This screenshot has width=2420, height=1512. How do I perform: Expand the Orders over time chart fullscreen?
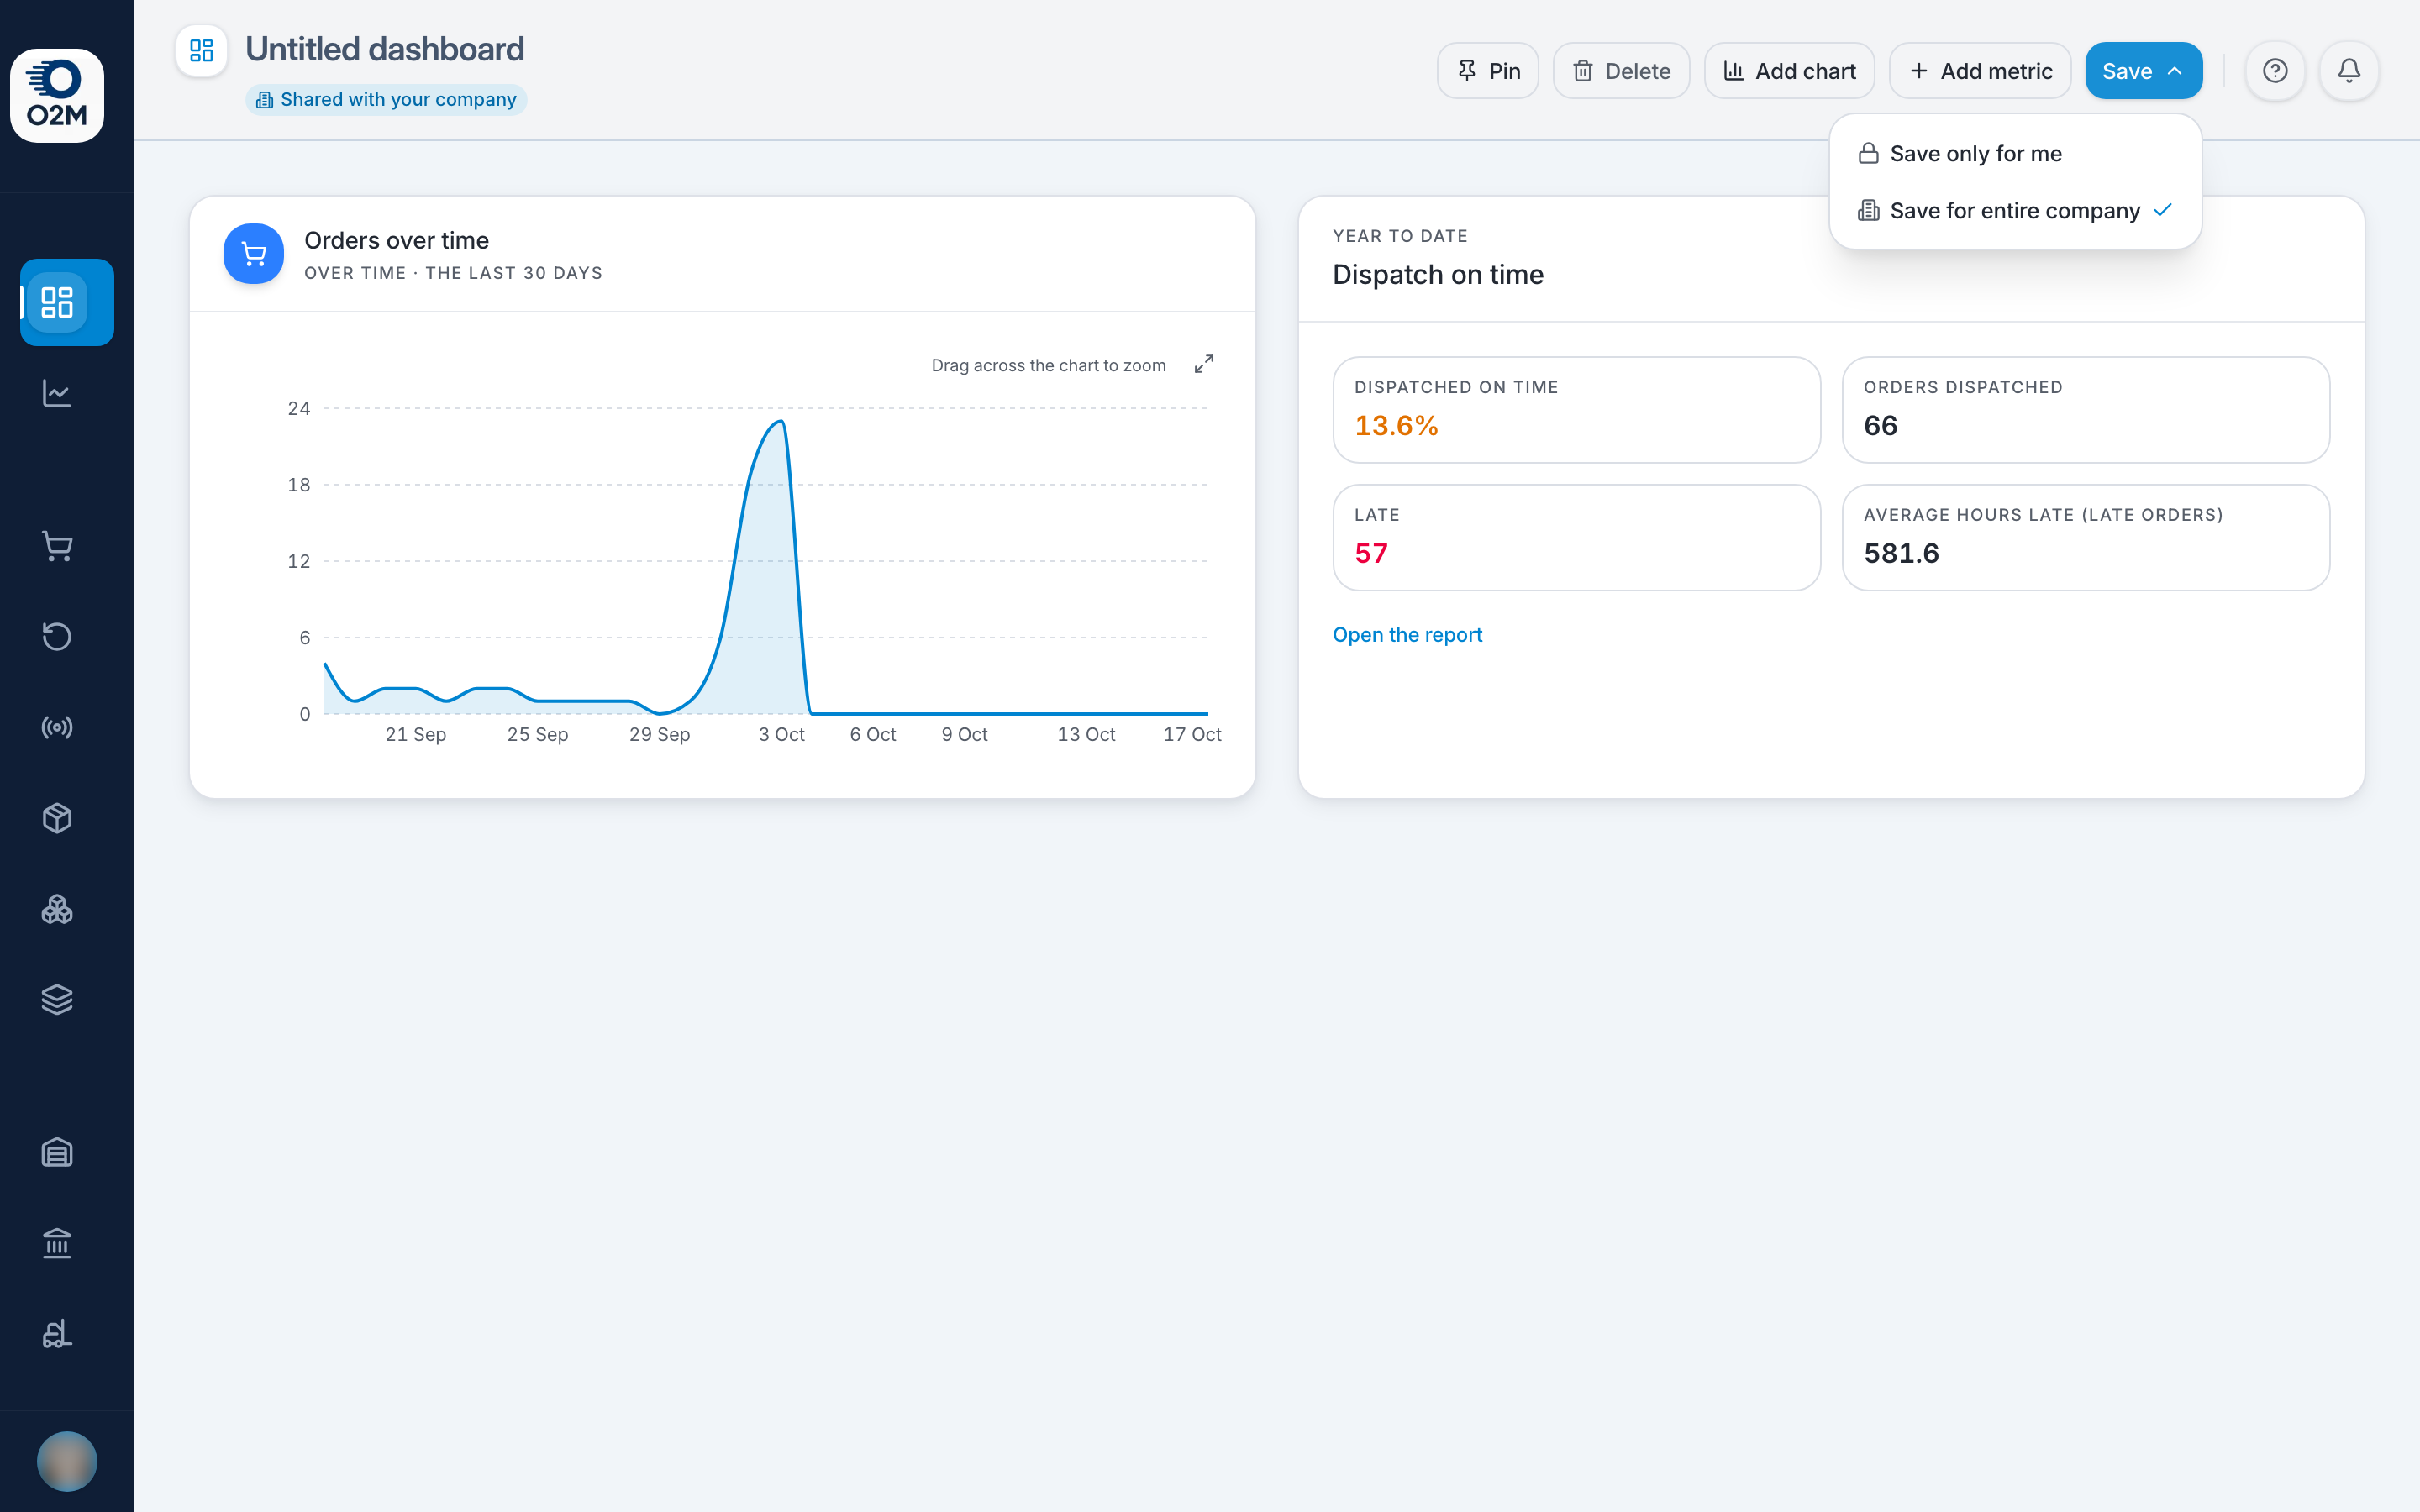[1204, 364]
